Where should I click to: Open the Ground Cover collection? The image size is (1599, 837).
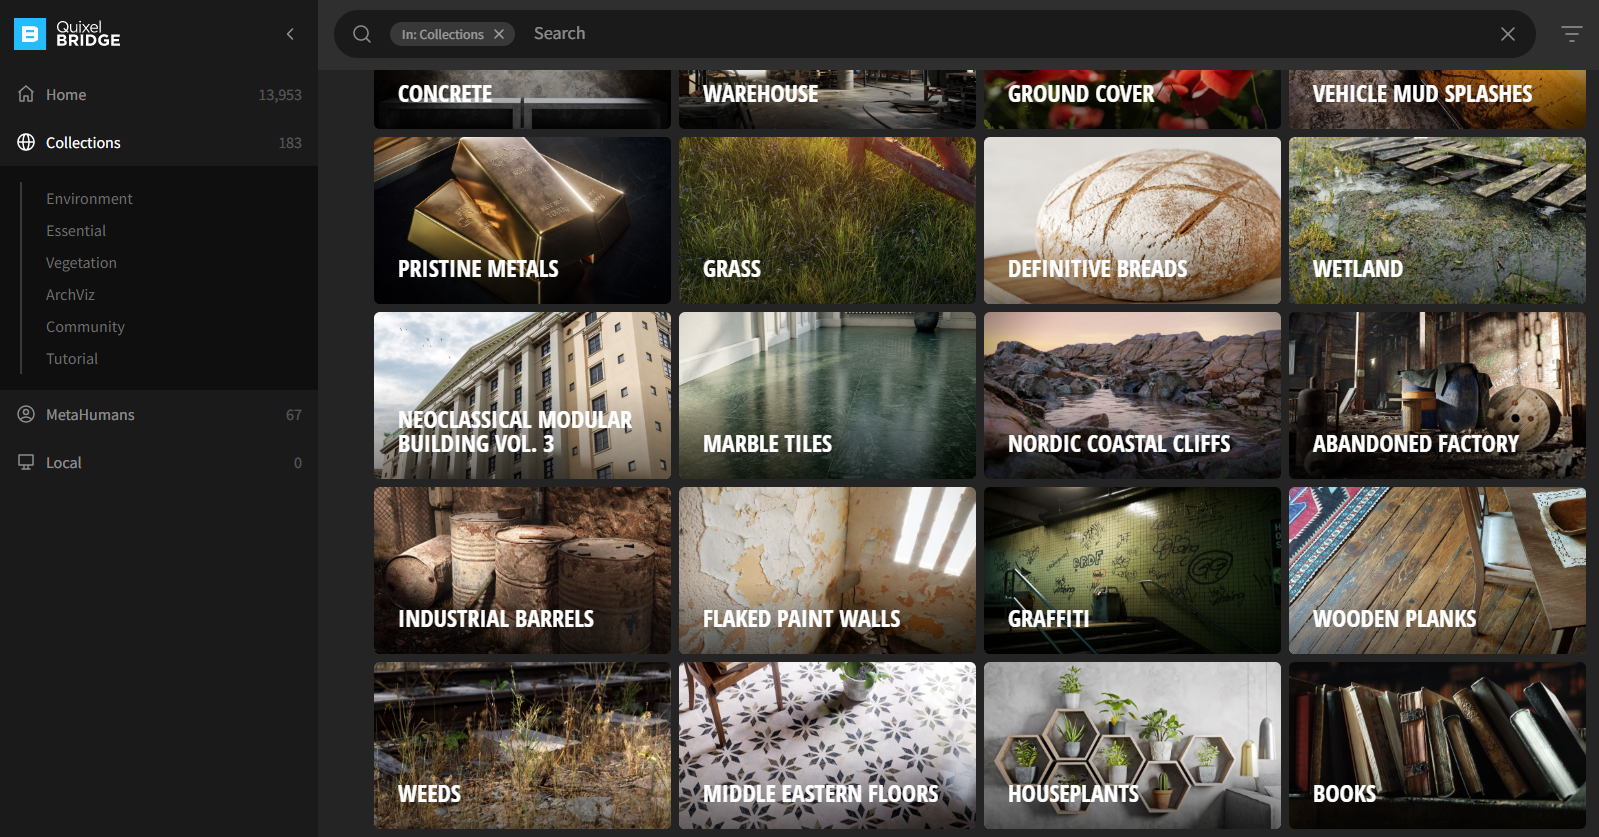1132,99
